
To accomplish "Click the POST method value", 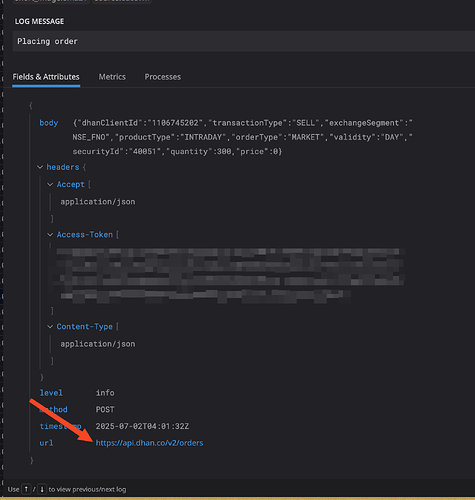I will click(105, 409).
